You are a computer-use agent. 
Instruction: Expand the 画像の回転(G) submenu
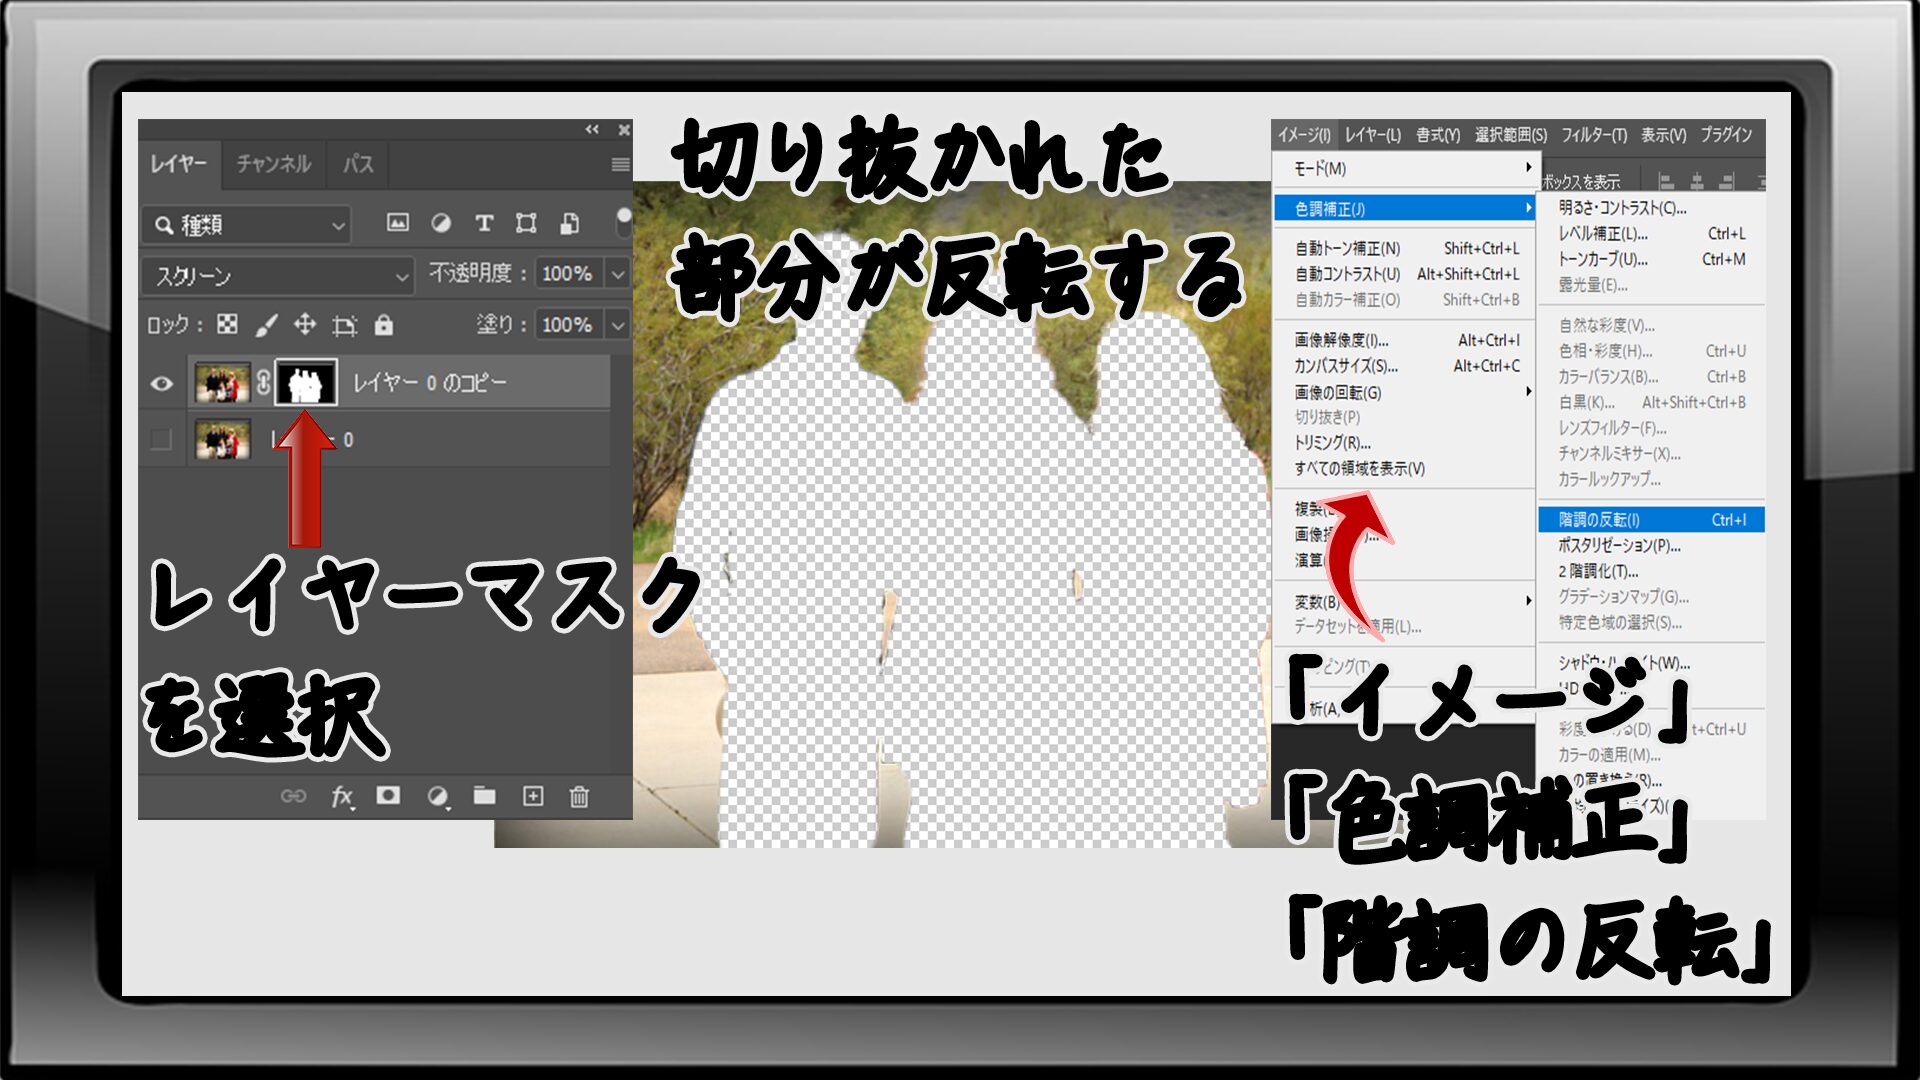pyautogui.click(x=1406, y=392)
